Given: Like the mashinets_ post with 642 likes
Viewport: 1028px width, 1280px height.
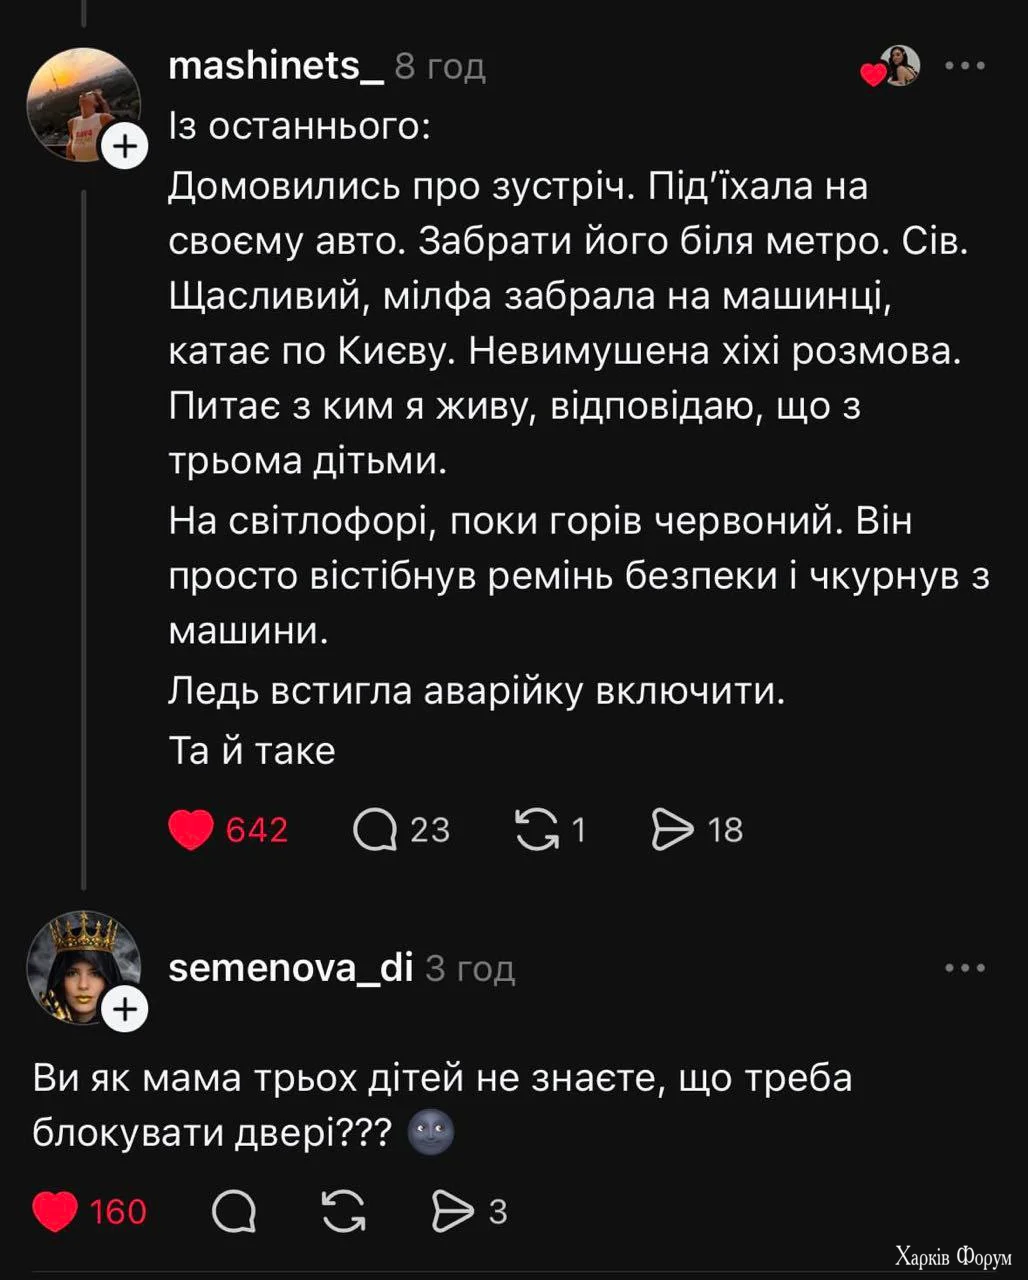Looking at the screenshot, I should [191, 830].
